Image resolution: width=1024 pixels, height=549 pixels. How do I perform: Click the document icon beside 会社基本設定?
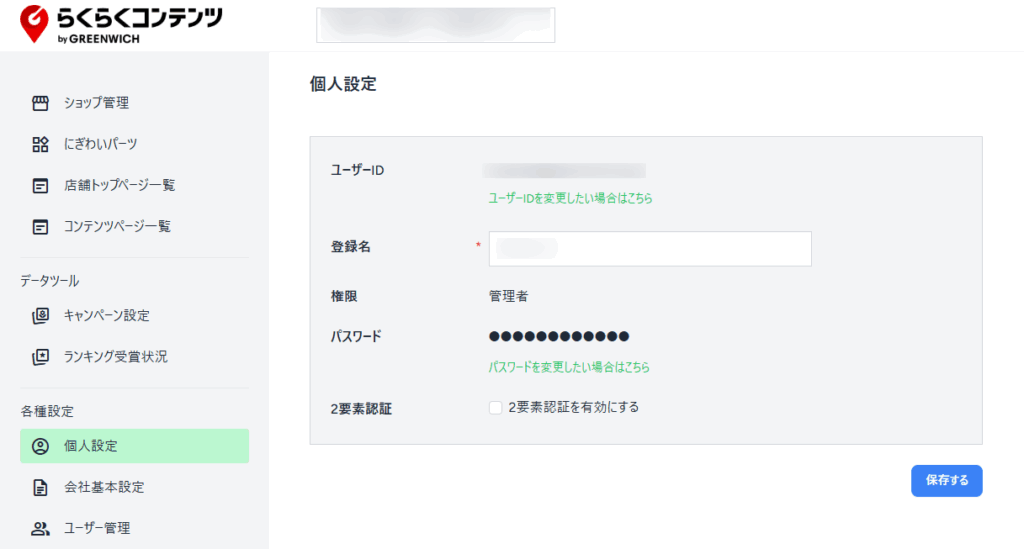(x=40, y=488)
